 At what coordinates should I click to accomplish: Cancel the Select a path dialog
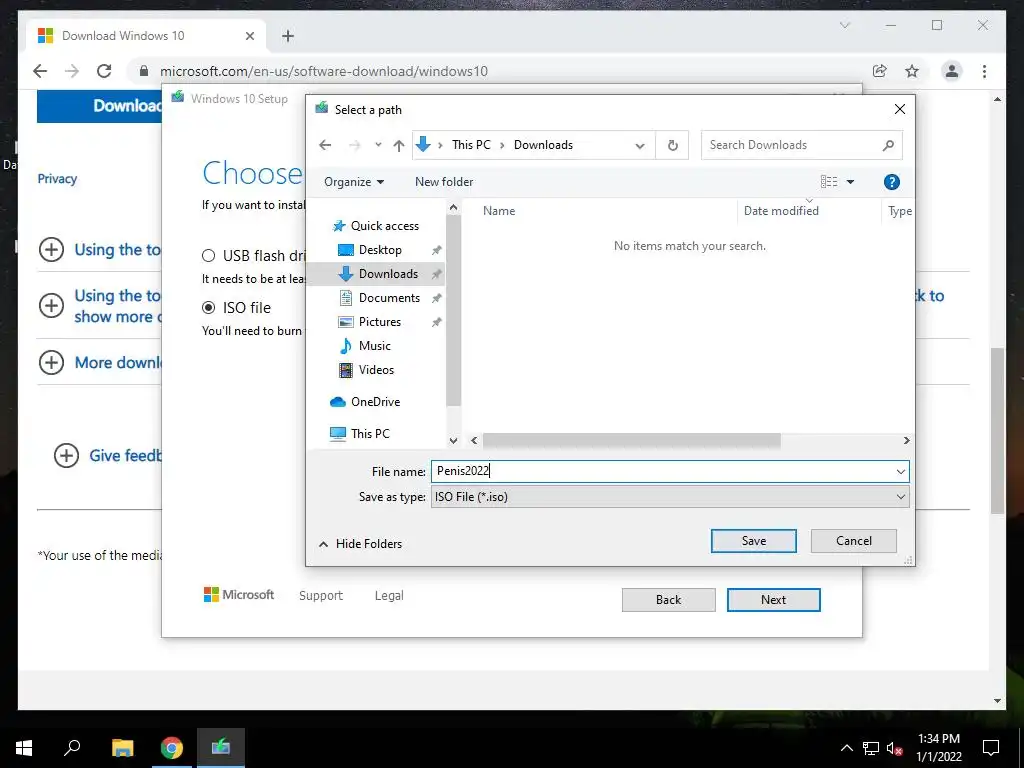coord(854,541)
